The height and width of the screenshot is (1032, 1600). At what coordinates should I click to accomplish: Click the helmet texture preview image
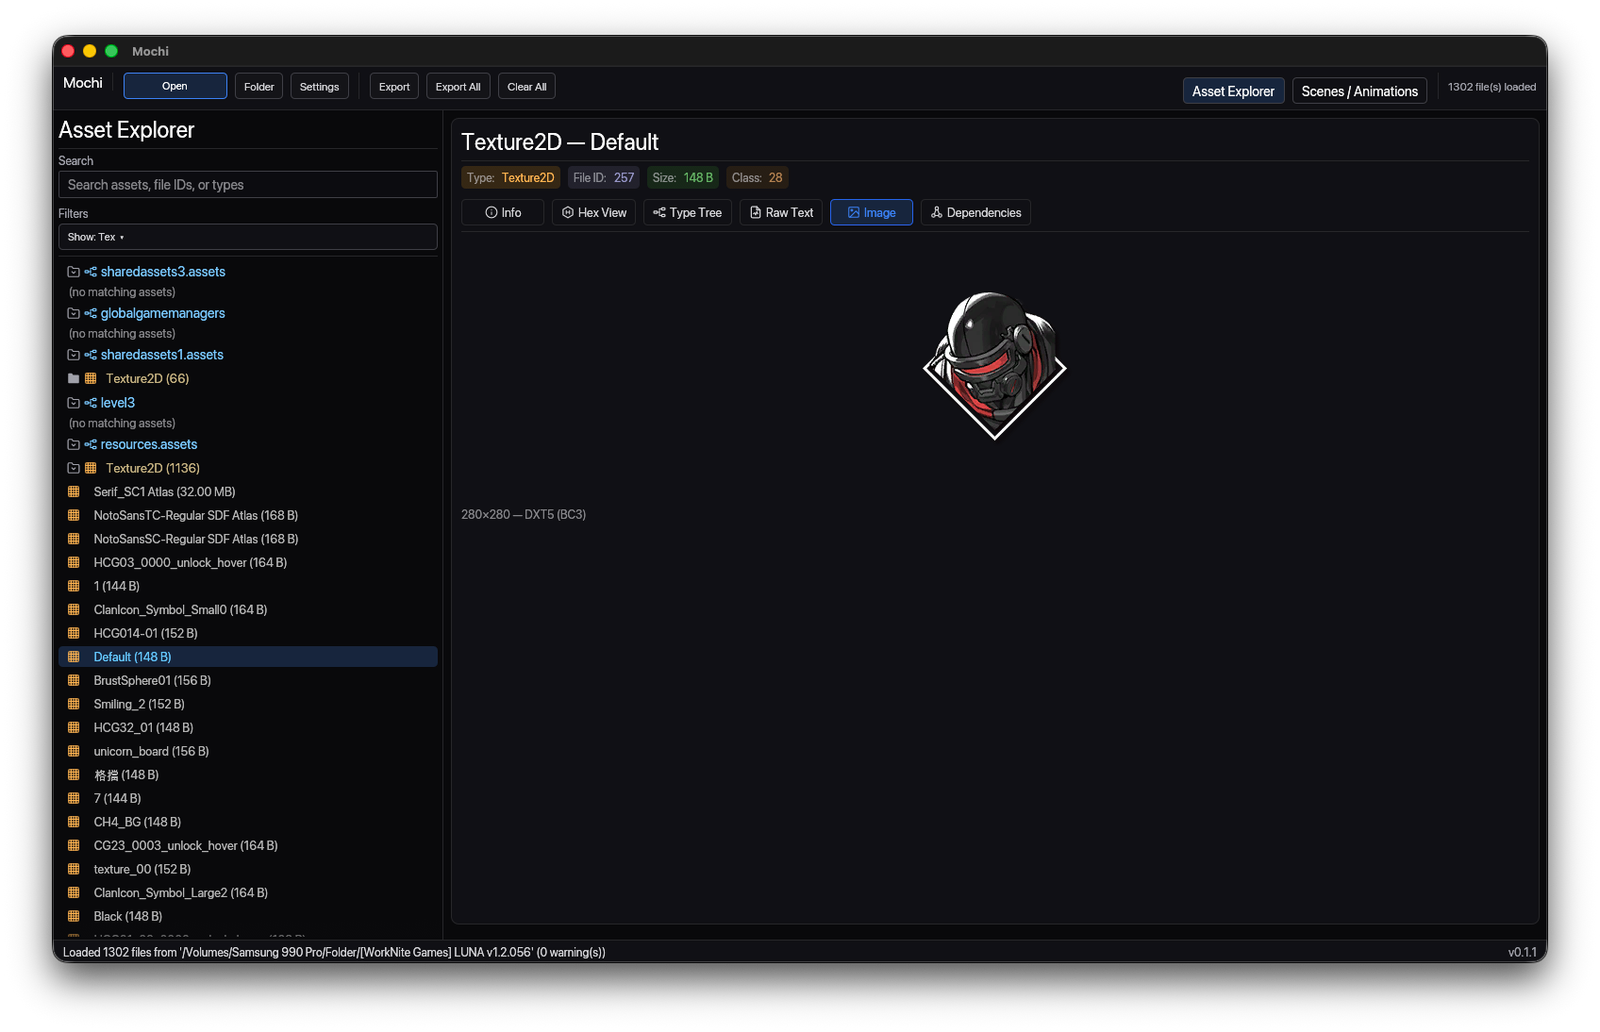pos(995,366)
